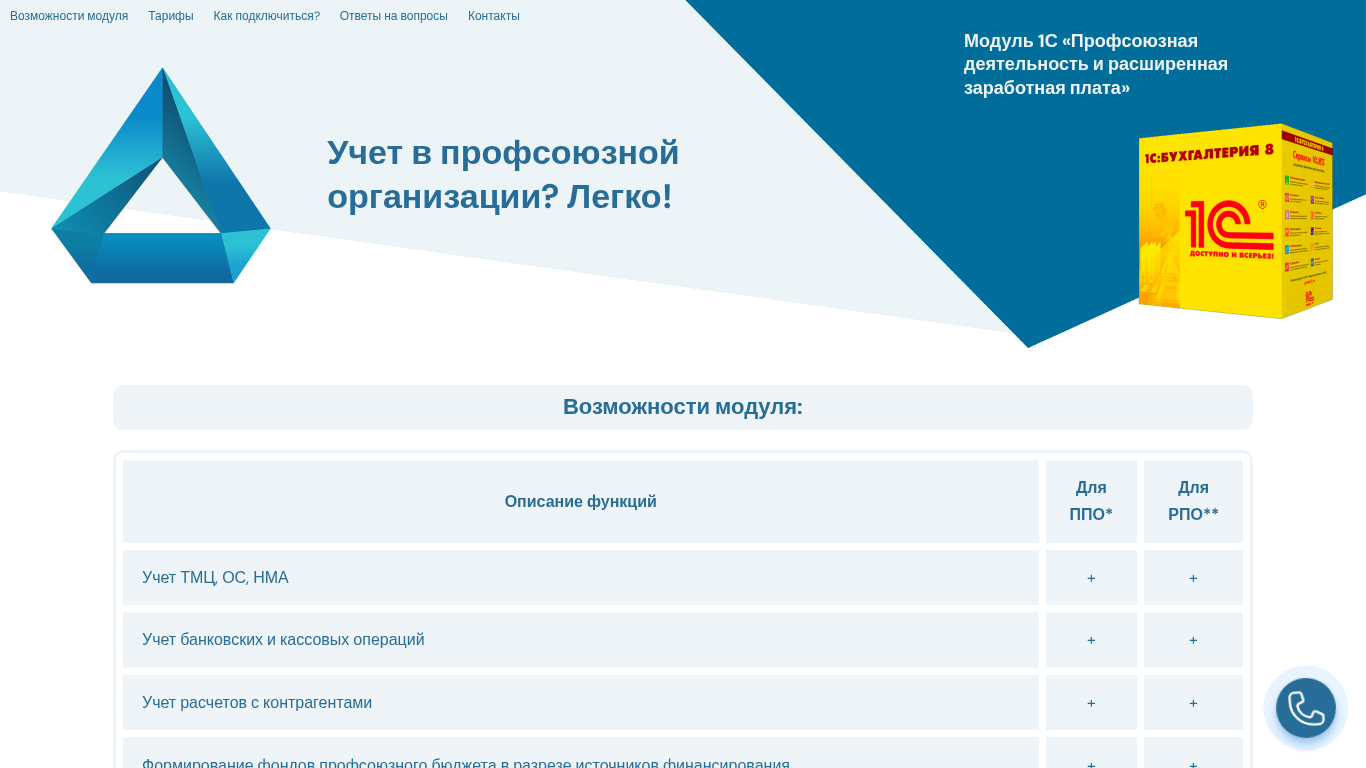Select row «Учет расчетов с контрагентами»
Screen dimensions: 1366x768
pyautogui.click(x=581, y=703)
